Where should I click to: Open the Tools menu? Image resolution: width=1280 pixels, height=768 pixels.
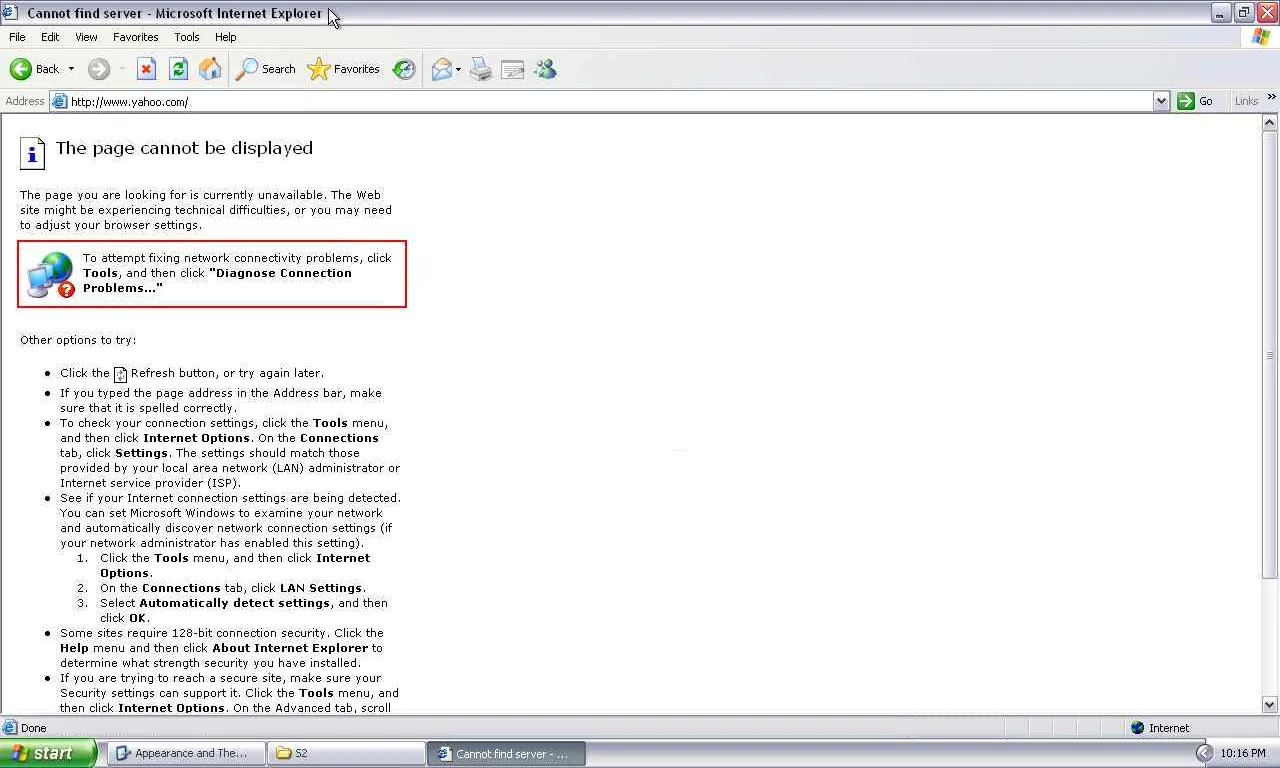coord(187,37)
